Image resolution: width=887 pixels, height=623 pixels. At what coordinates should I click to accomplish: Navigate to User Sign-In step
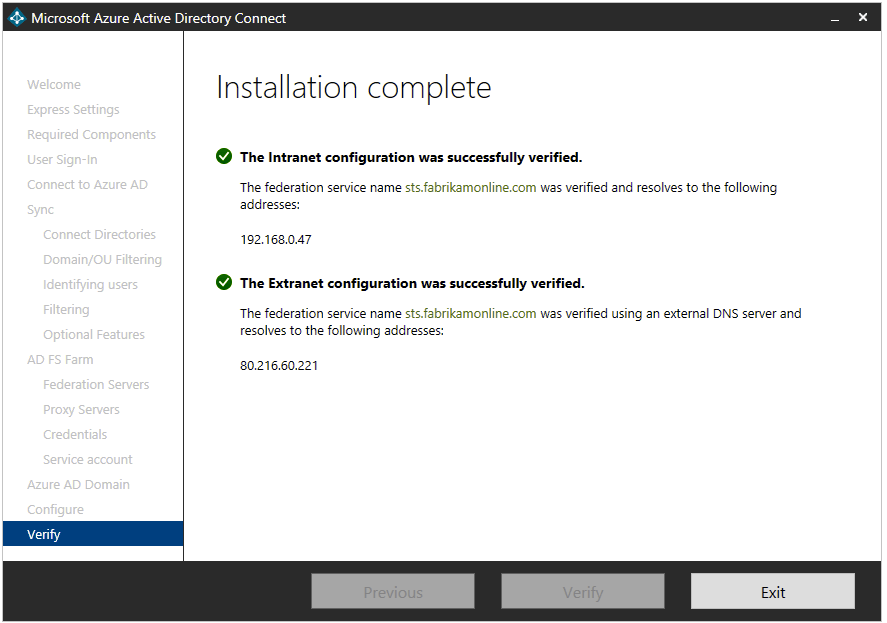(62, 160)
